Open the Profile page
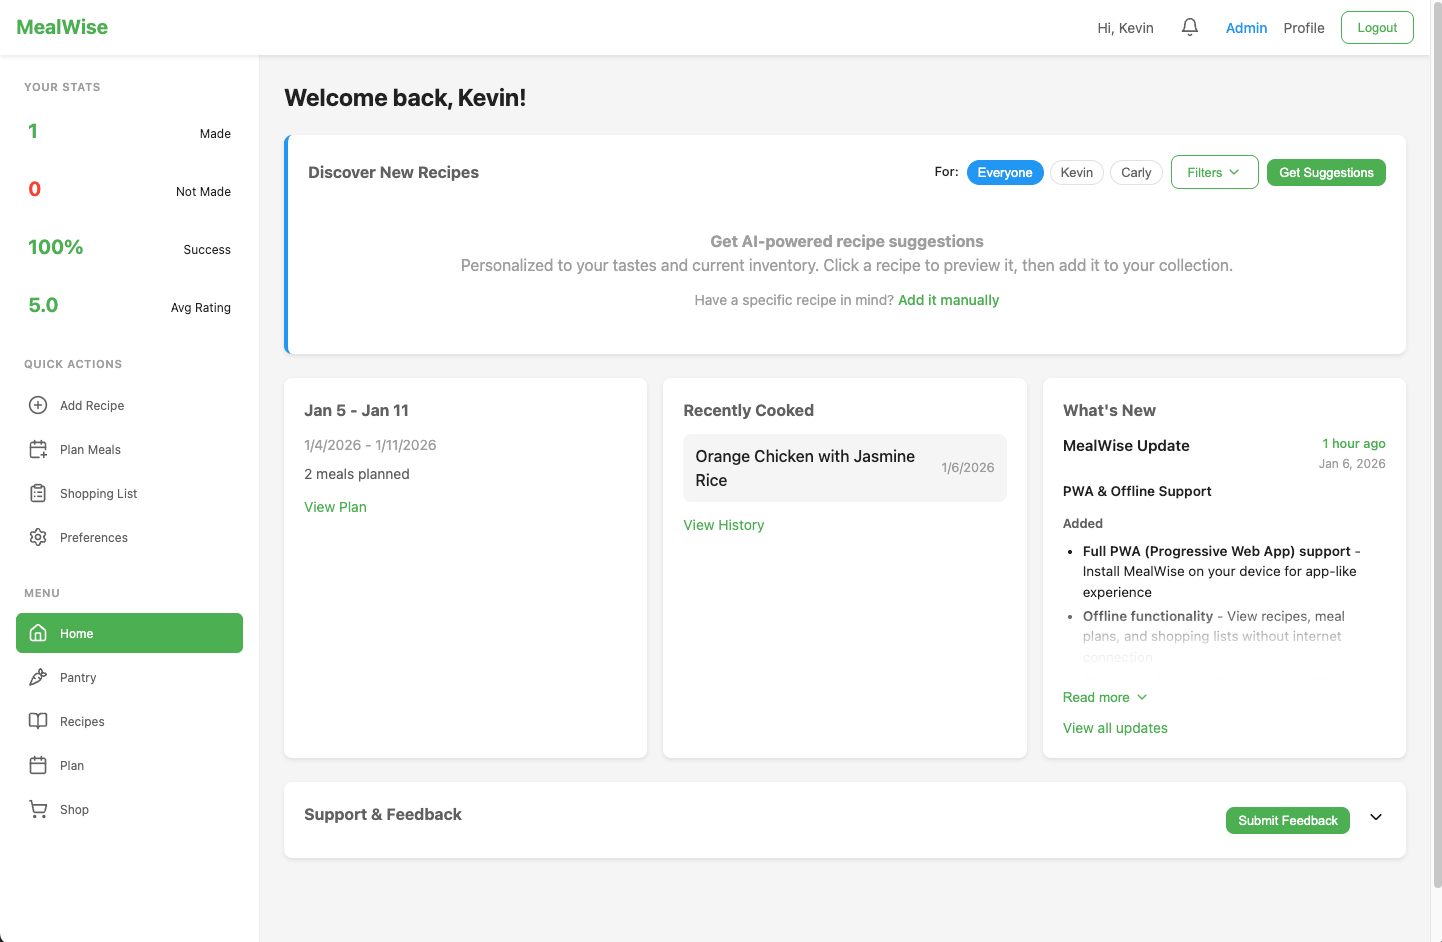 point(1303,27)
